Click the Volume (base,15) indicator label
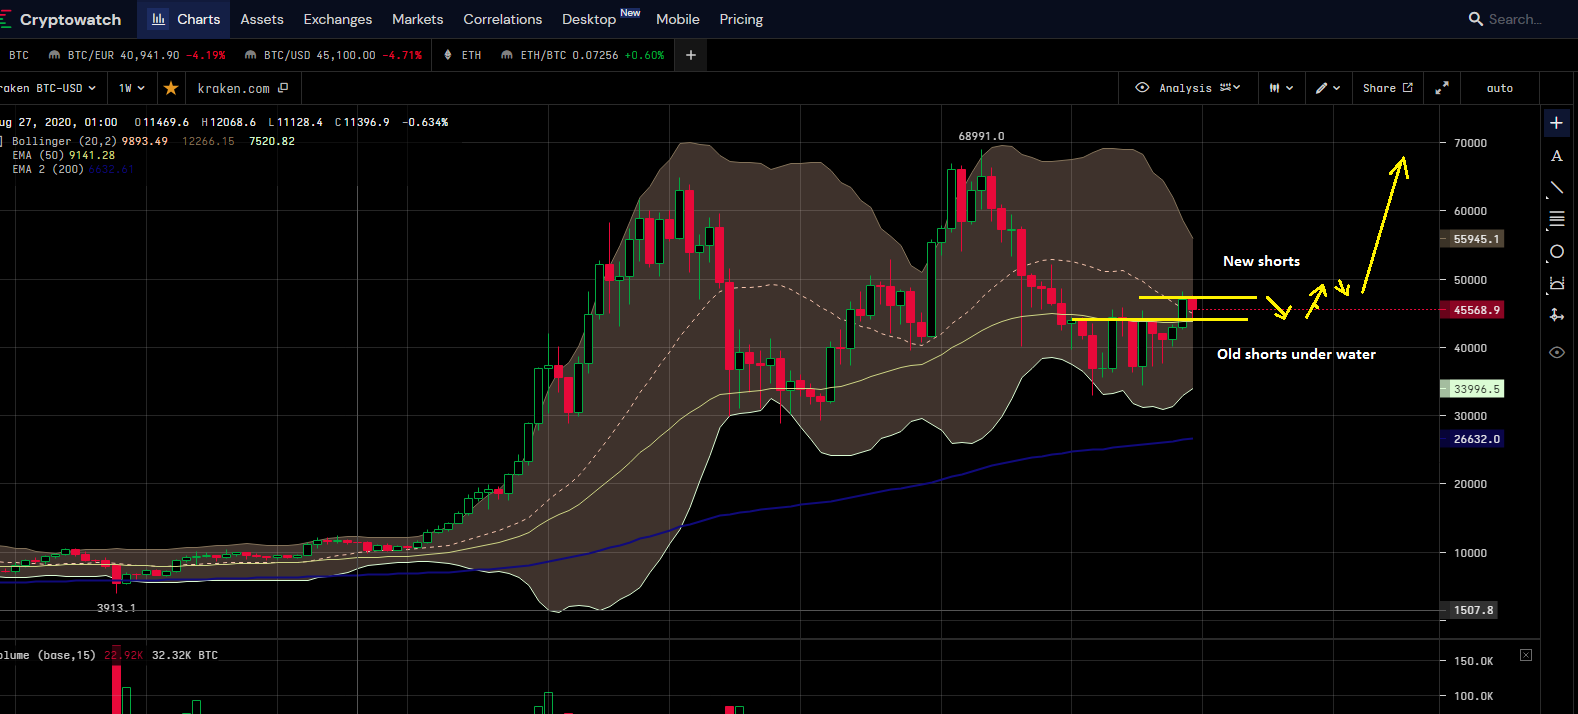 (x=48, y=655)
